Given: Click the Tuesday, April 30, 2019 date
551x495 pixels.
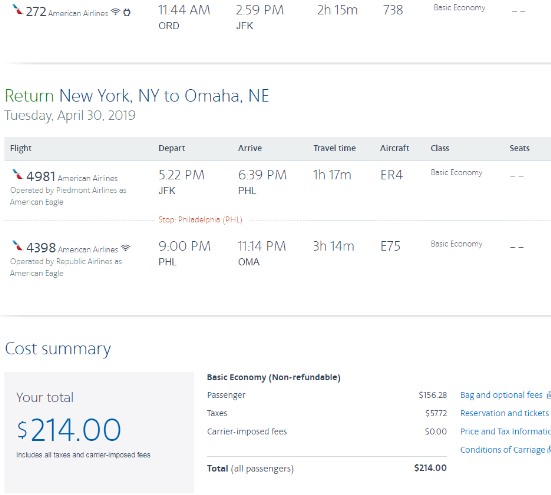Looking at the screenshot, I should (70, 115).
